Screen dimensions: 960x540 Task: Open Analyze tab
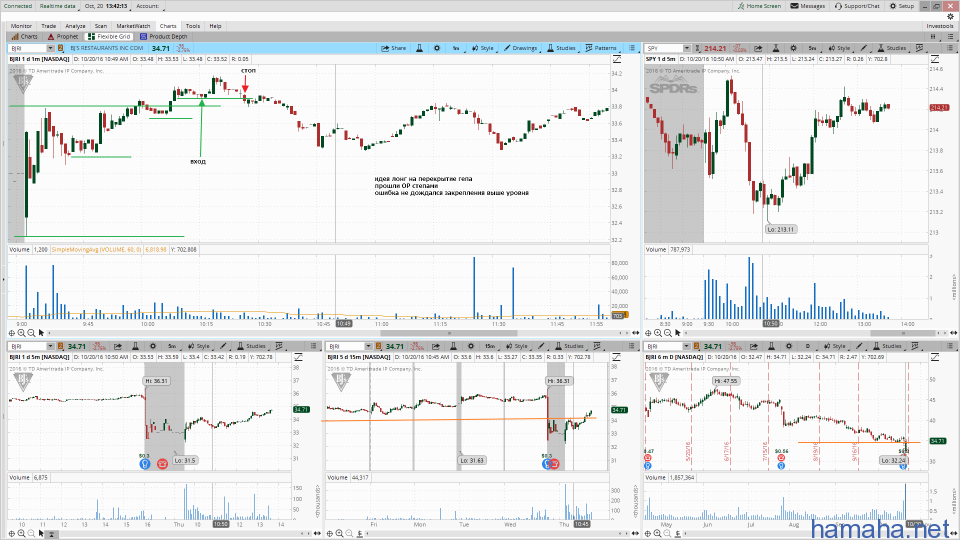pos(75,26)
